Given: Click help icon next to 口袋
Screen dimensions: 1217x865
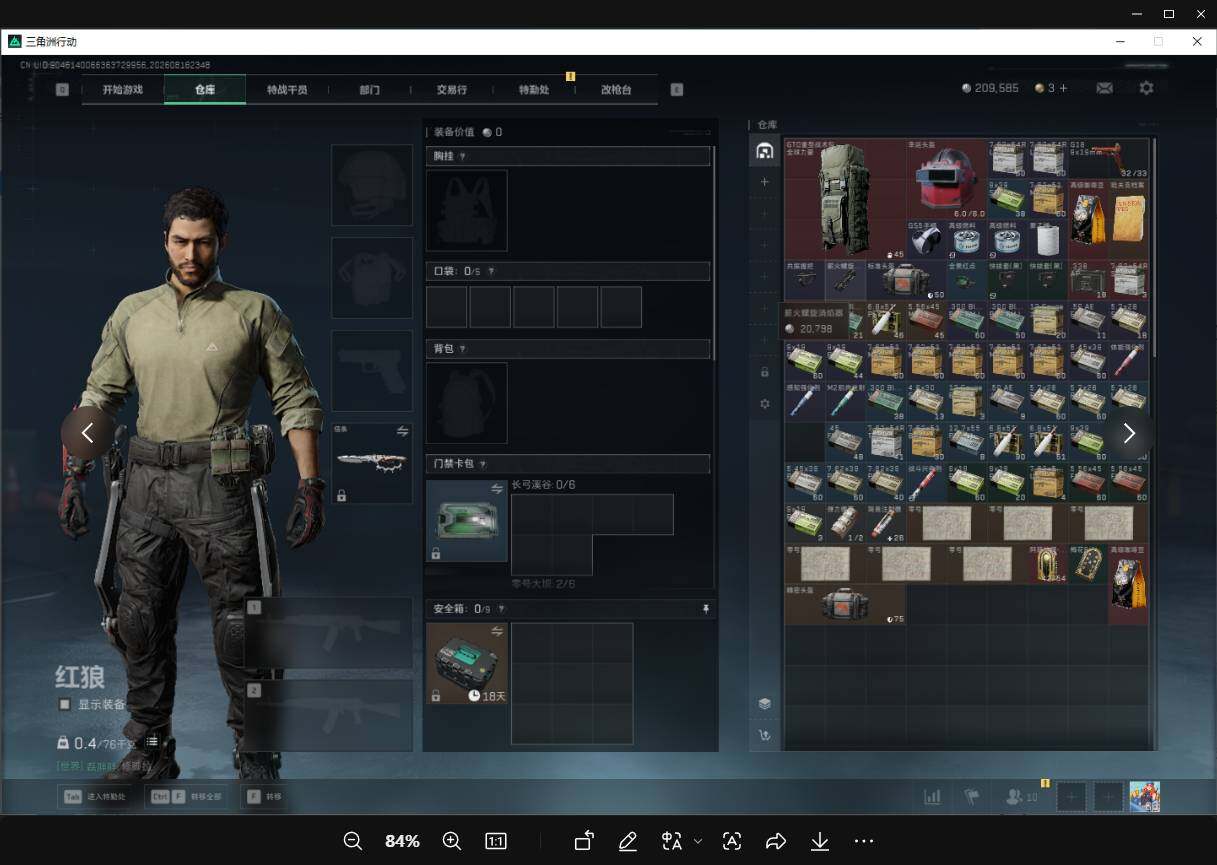Looking at the screenshot, I should [490, 271].
